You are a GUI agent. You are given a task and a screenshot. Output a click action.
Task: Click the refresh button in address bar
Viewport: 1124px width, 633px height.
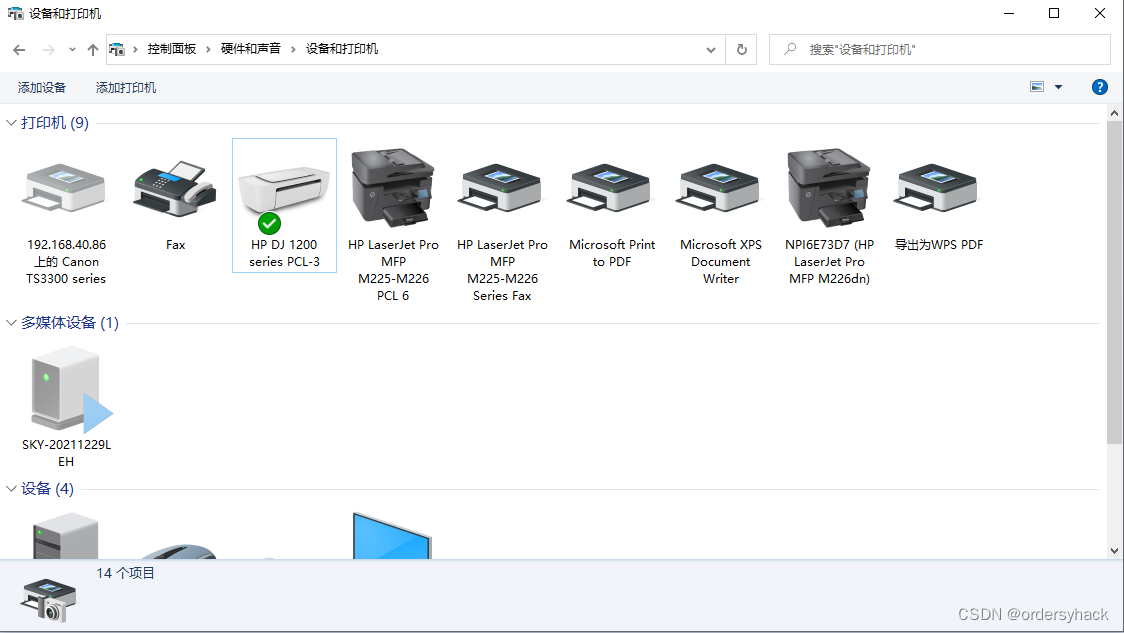[x=741, y=49]
